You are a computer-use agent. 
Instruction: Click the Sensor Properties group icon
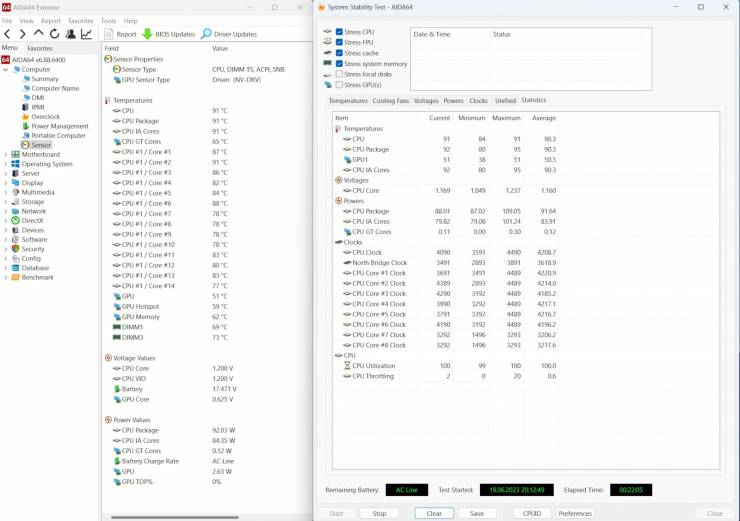coord(108,59)
